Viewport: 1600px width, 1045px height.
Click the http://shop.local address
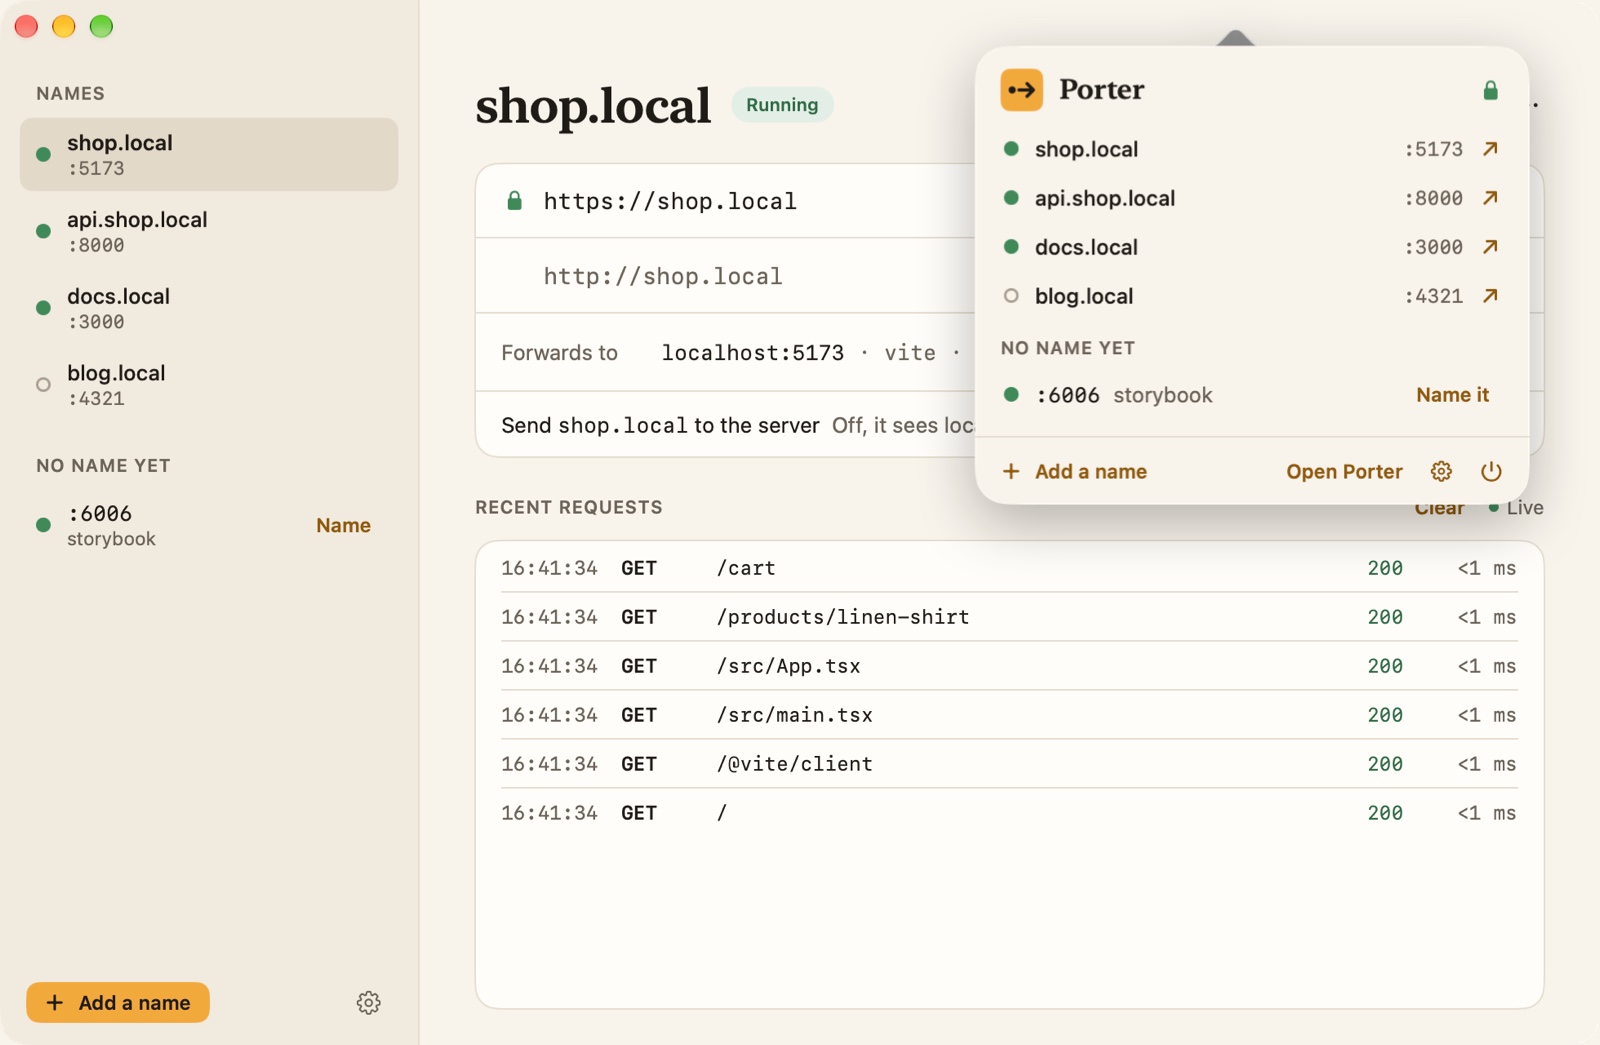663,276
